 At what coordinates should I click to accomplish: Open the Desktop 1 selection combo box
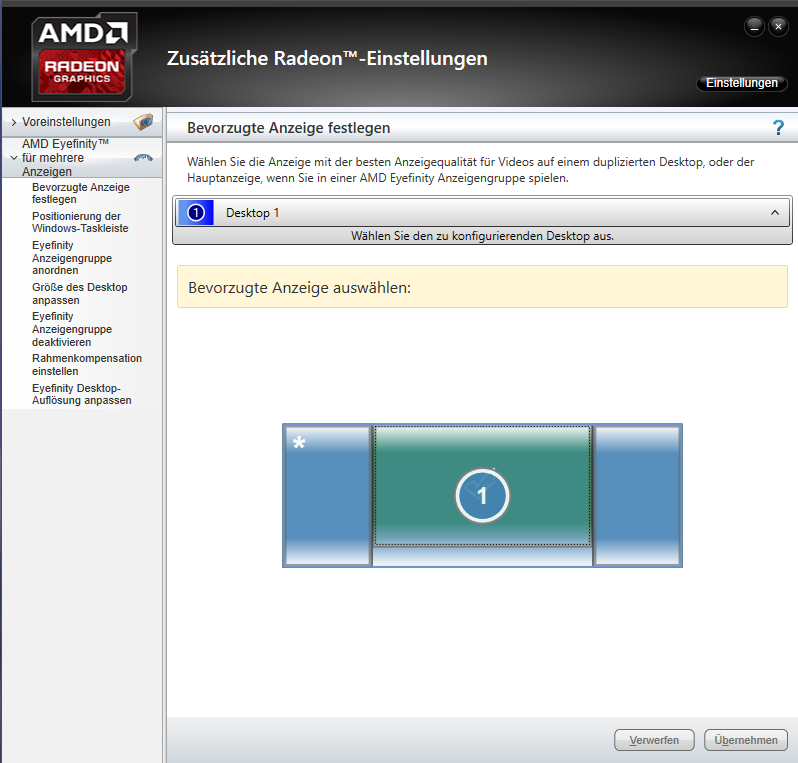pos(482,213)
